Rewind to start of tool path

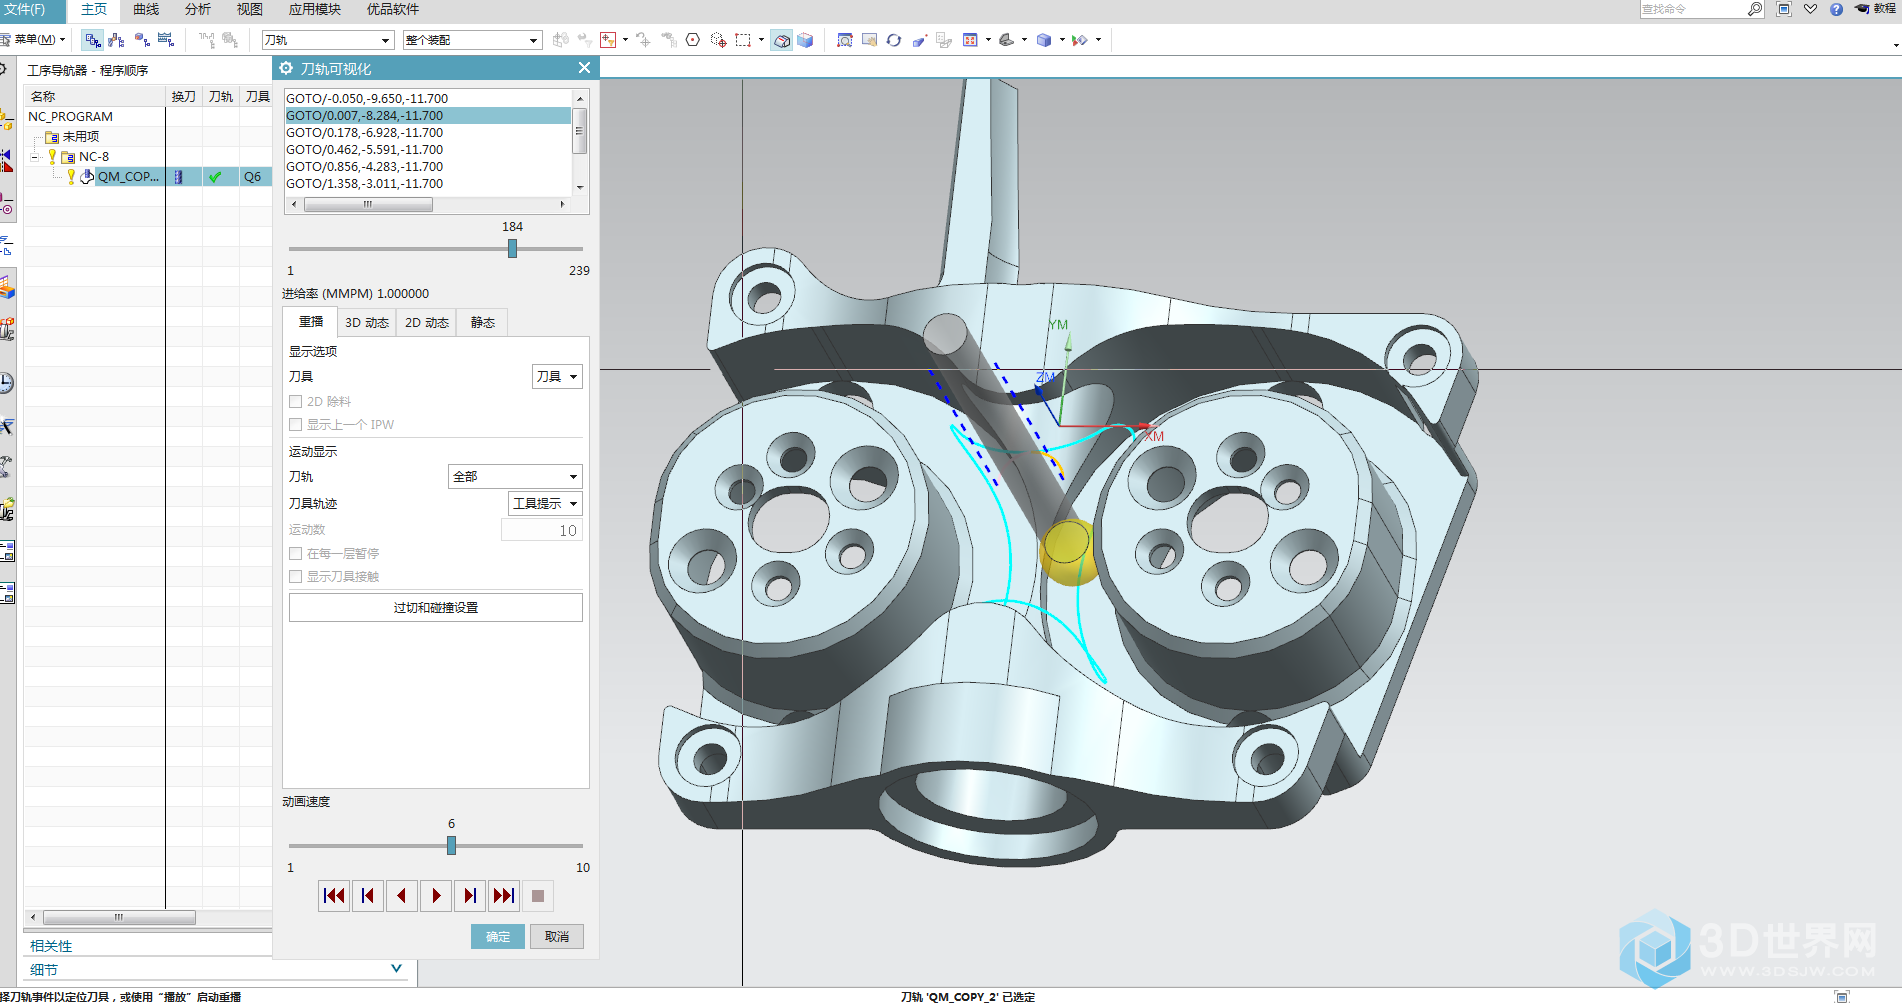[x=334, y=896]
